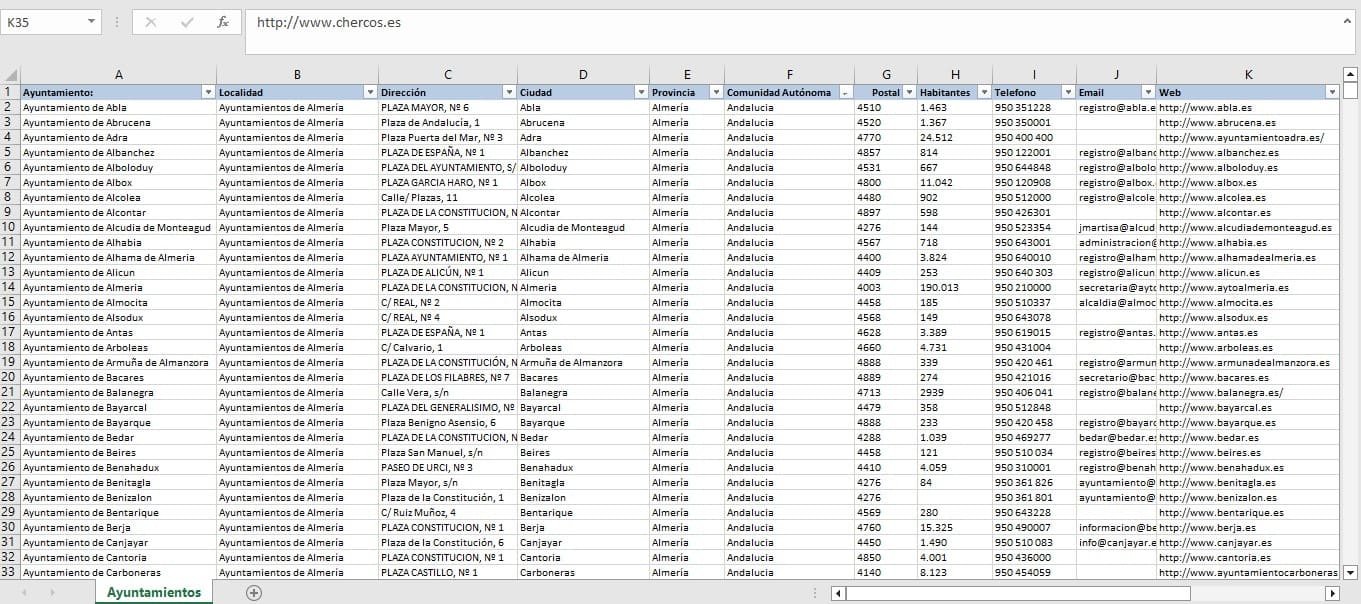Open the Habitantes column filter
Screen dimensions: 1361x604
point(982,92)
